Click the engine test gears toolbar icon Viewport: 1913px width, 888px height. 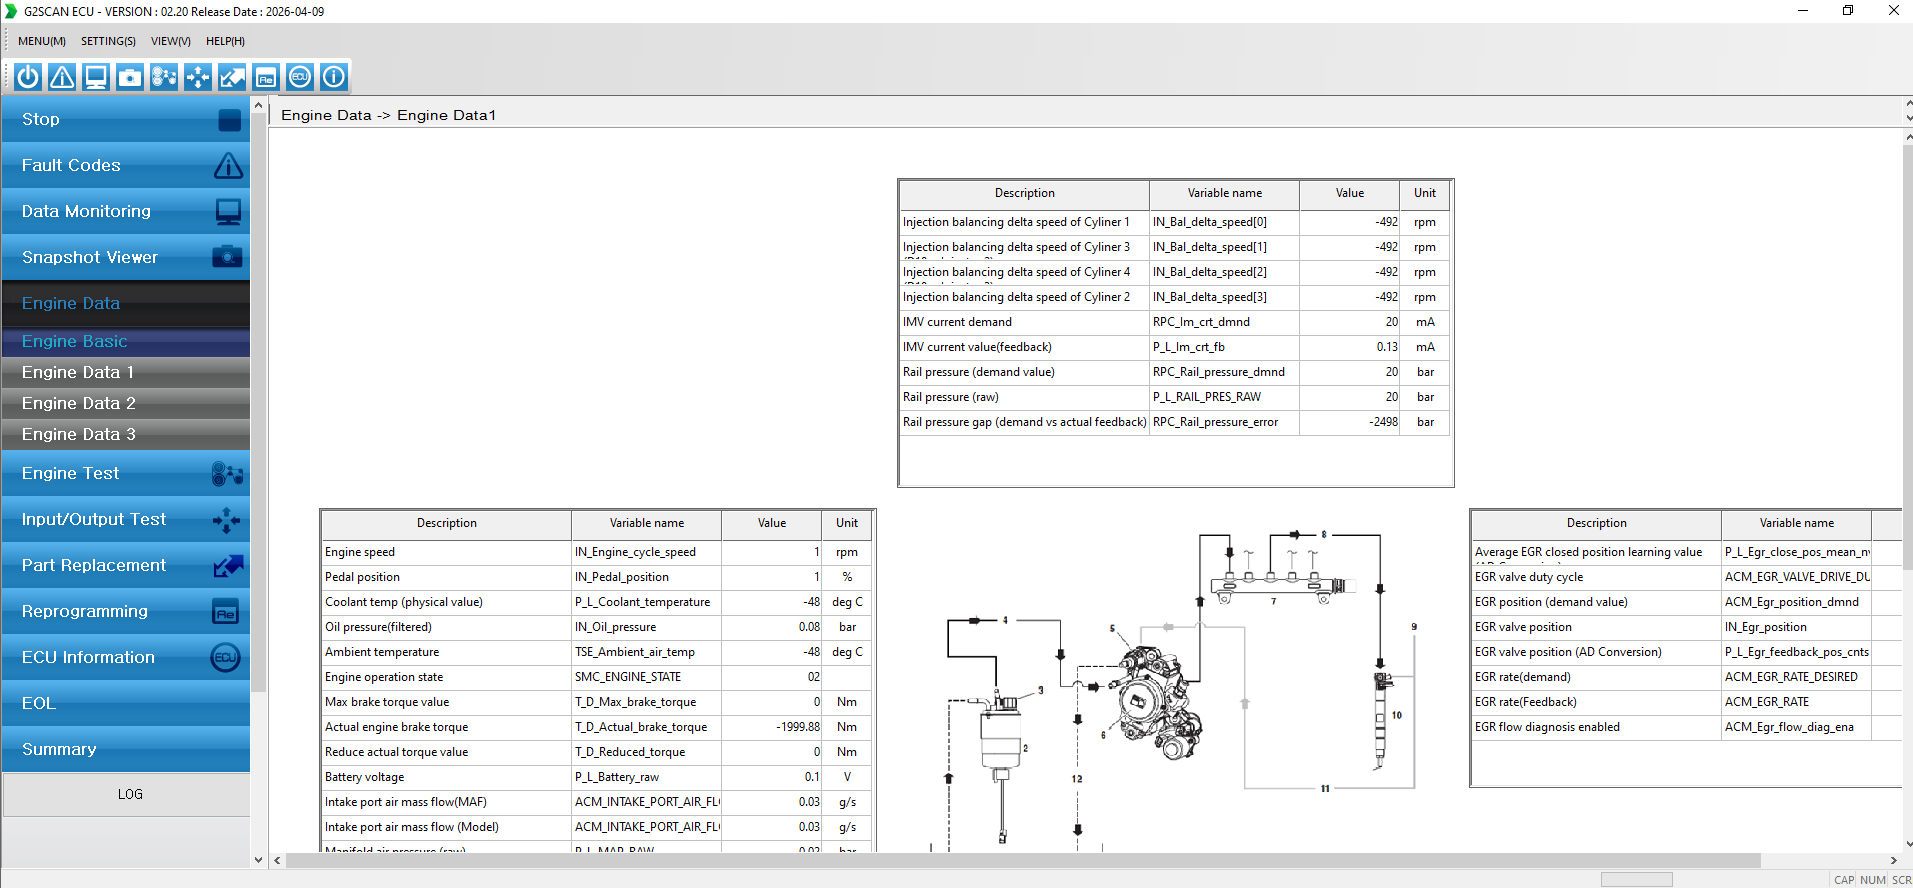pyautogui.click(x=164, y=77)
